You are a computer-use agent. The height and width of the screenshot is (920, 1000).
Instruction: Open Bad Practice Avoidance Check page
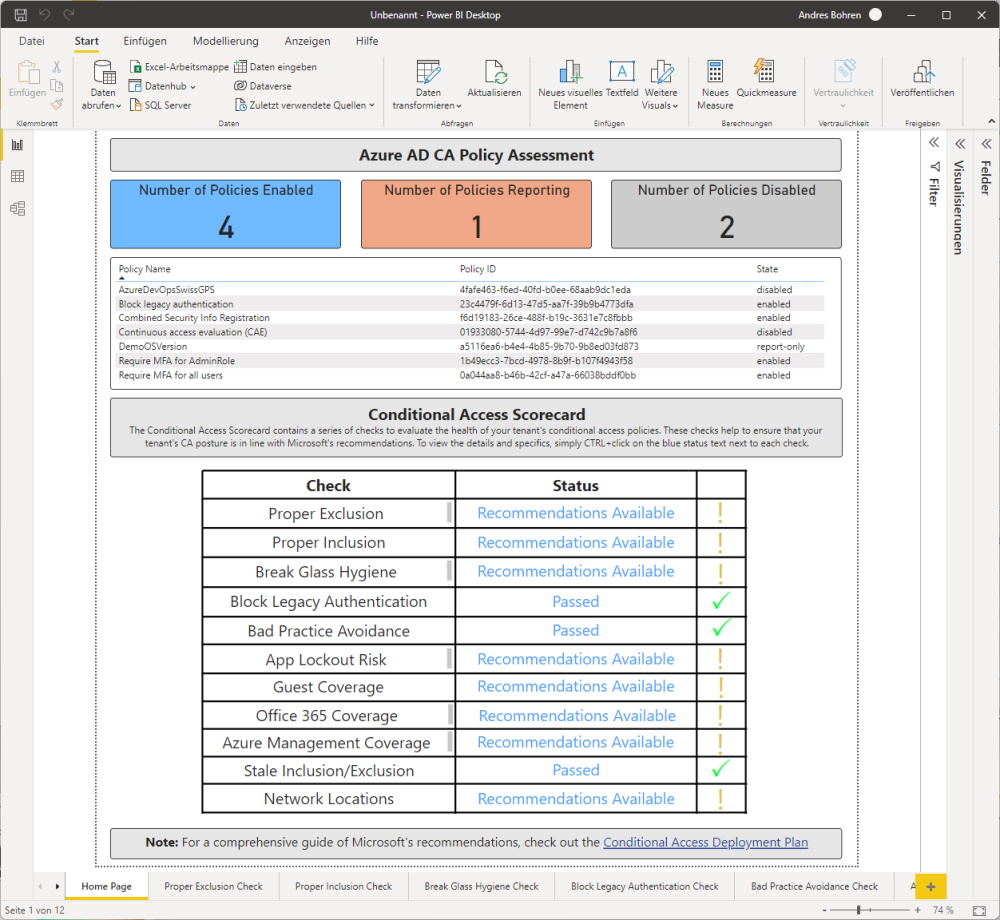[x=814, y=886]
